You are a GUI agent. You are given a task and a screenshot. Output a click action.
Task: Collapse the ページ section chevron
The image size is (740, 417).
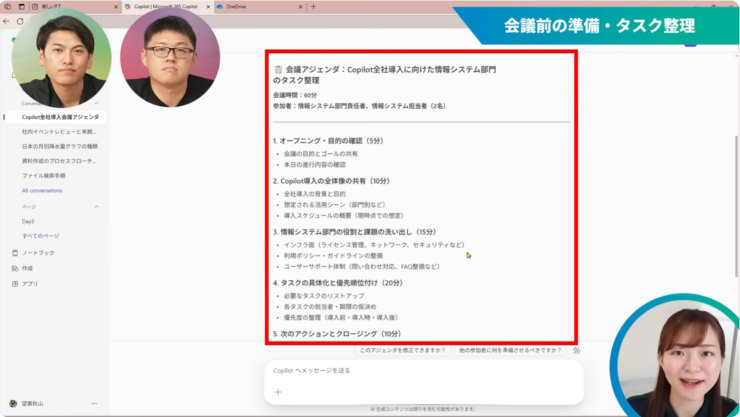[96, 207]
